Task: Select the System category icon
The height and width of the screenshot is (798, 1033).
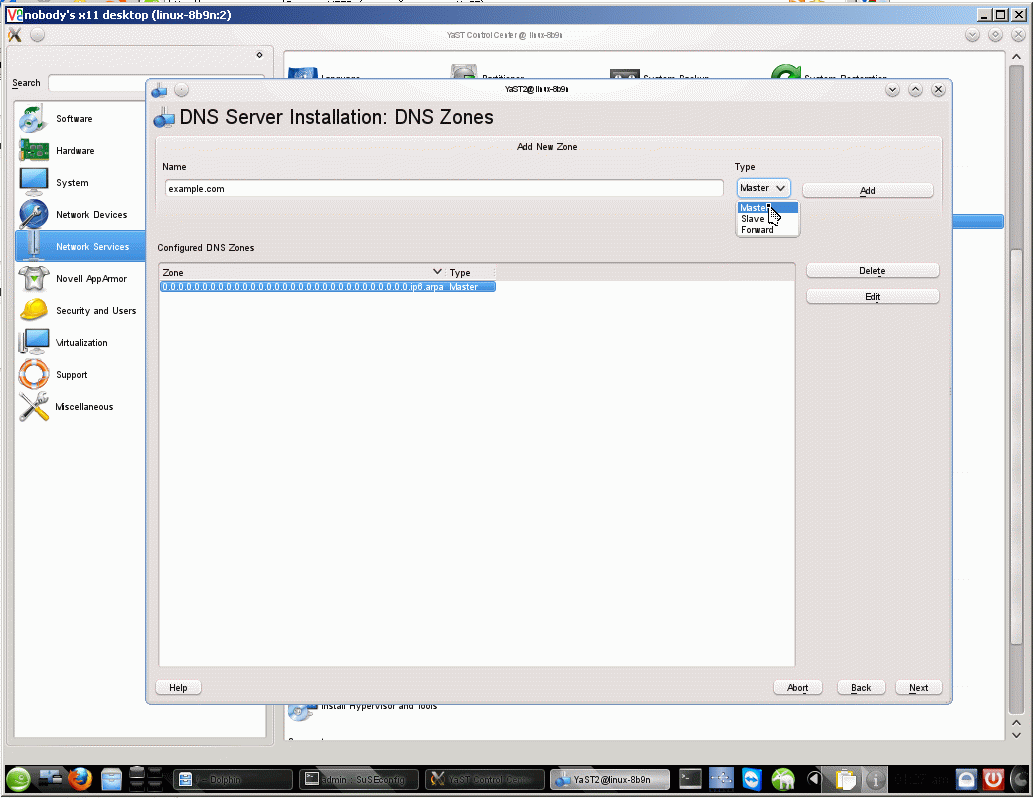Action: pos(34,183)
